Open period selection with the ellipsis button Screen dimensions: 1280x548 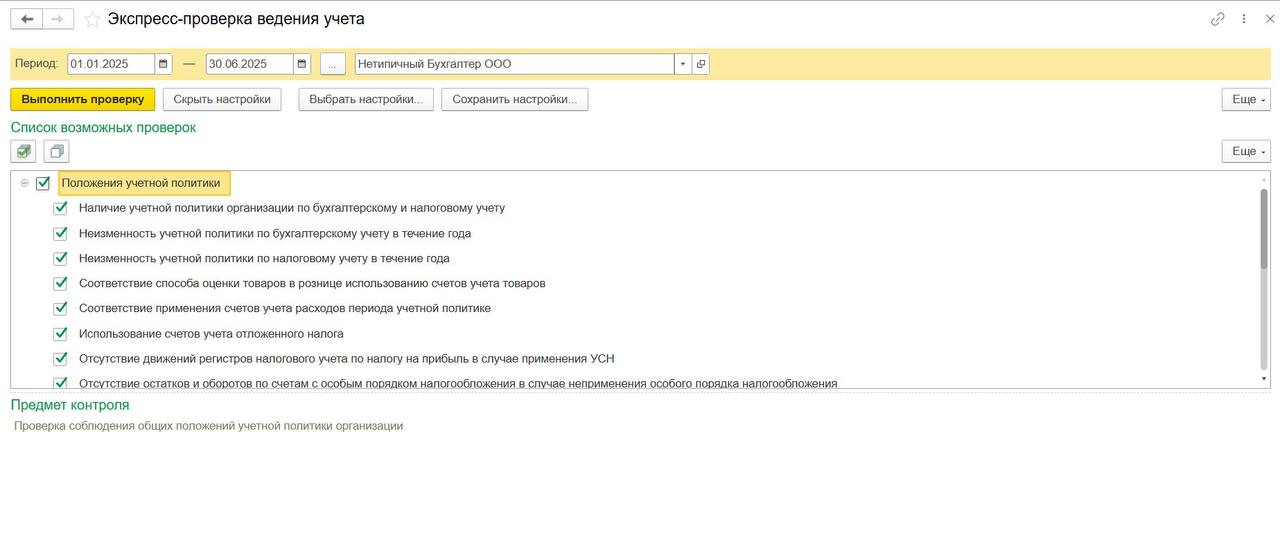point(332,64)
